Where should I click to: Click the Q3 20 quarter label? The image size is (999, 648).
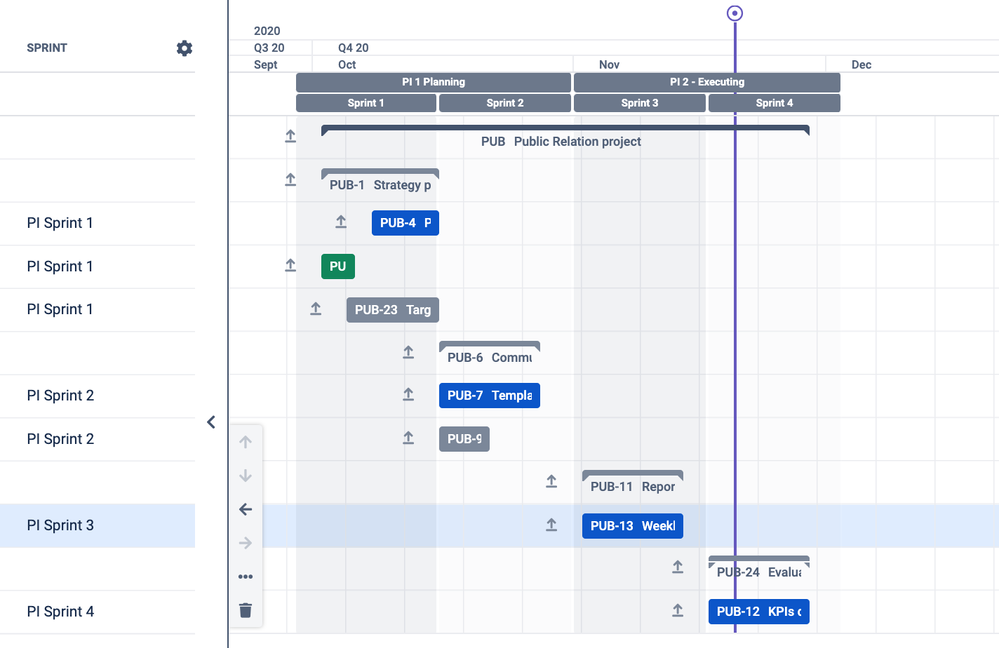click(x=269, y=48)
